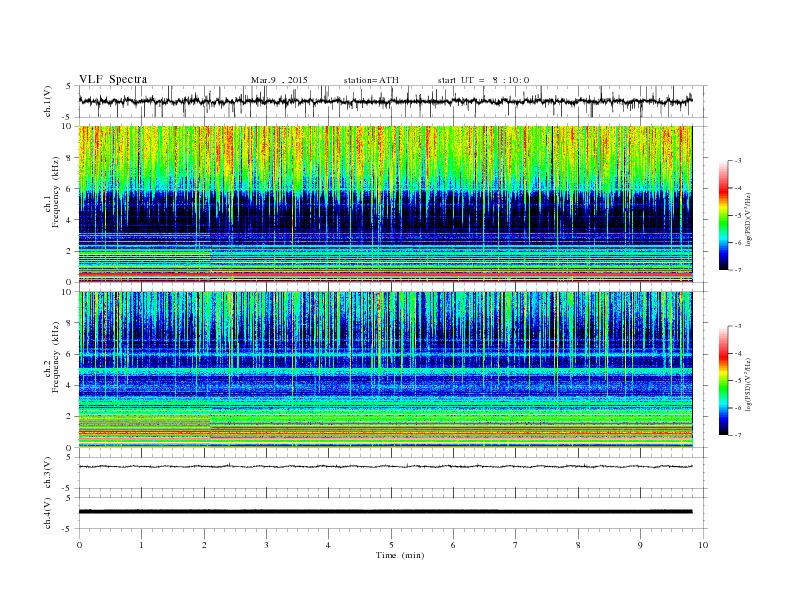Click the "2" kHz tick on ch.2 frequency axis
The image size is (792, 612).
(70, 416)
